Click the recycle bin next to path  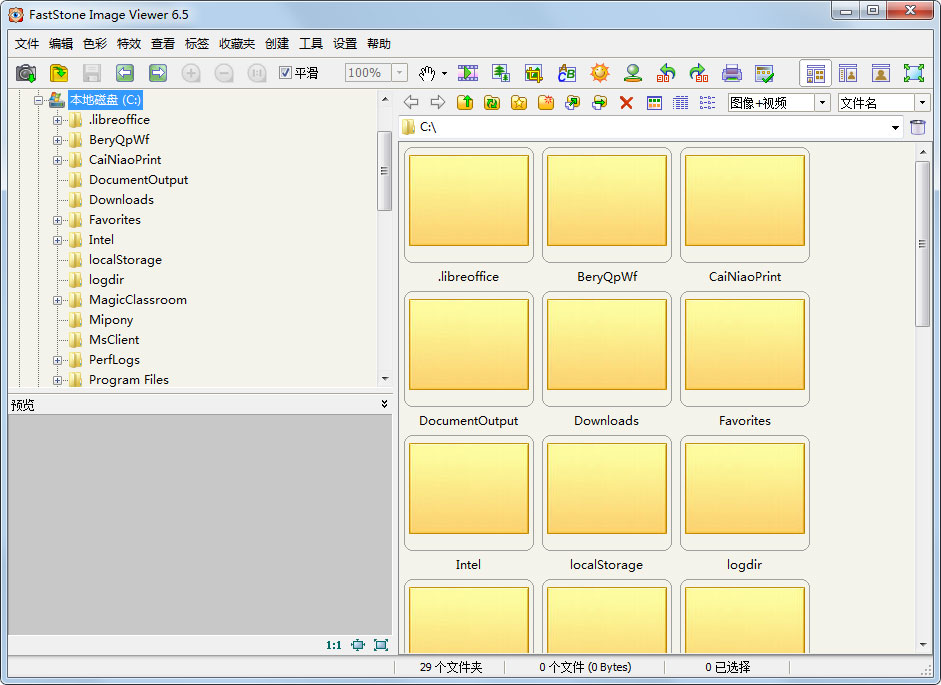click(918, 127)
